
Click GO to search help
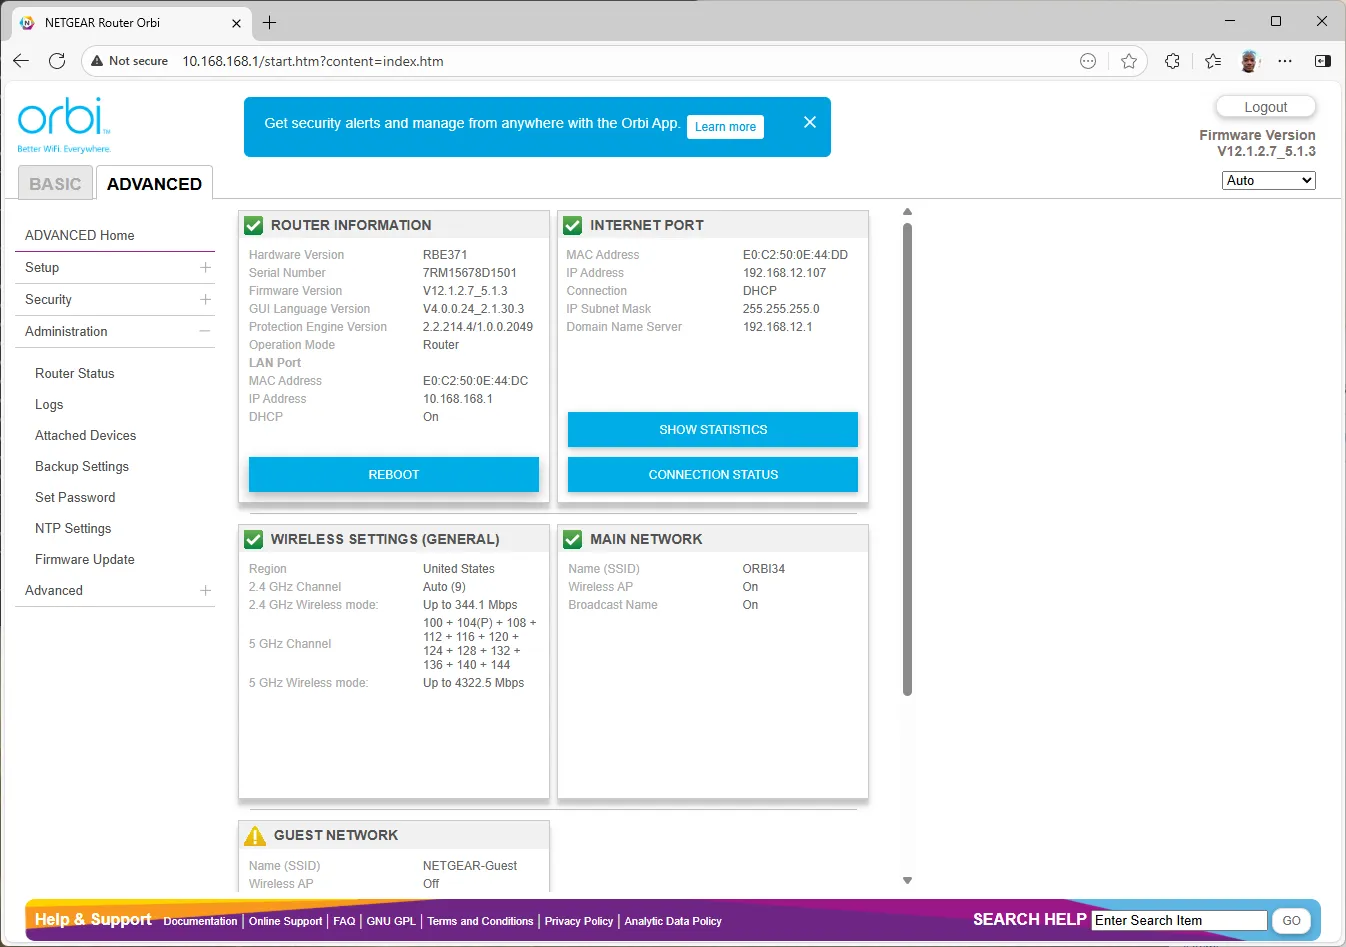point(1291,920)
